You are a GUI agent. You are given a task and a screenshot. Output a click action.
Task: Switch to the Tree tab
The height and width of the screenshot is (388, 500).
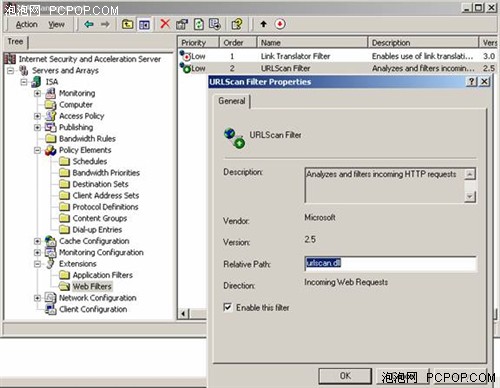click(x=15, y=42)
